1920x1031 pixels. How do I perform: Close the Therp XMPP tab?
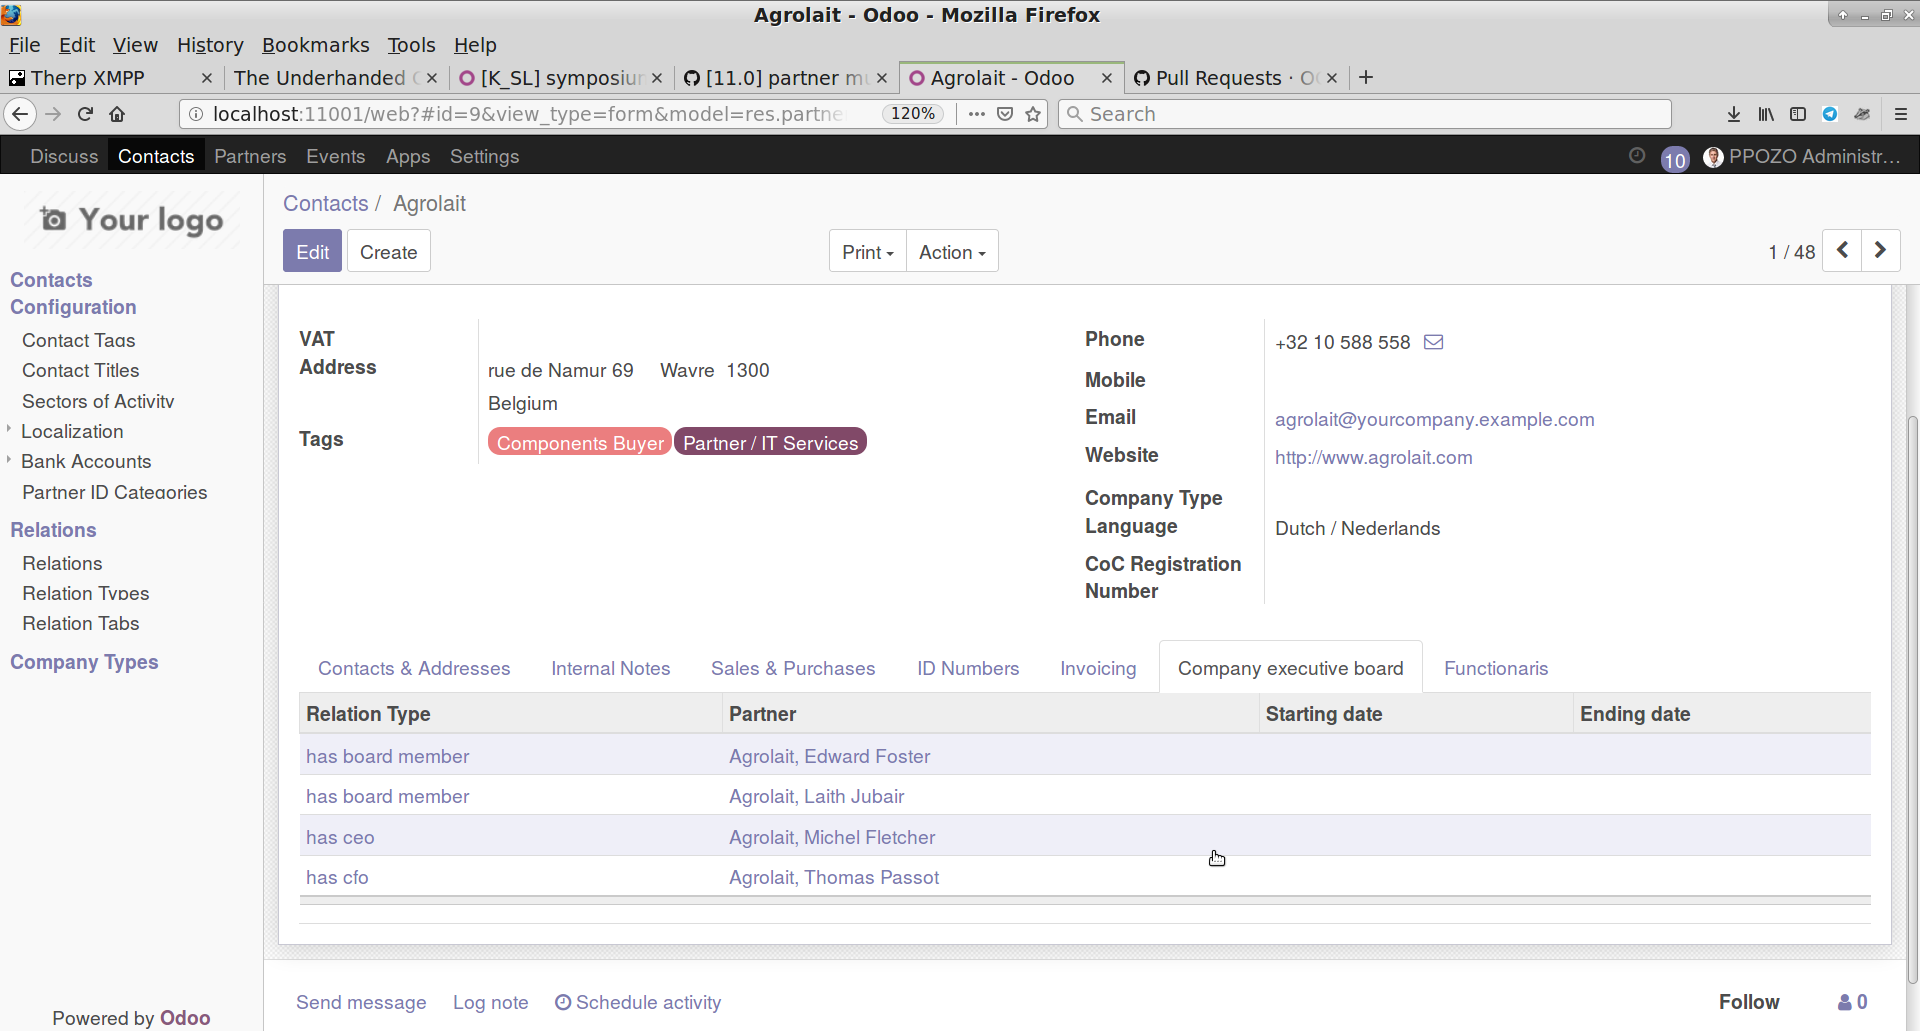pos(207,78)
